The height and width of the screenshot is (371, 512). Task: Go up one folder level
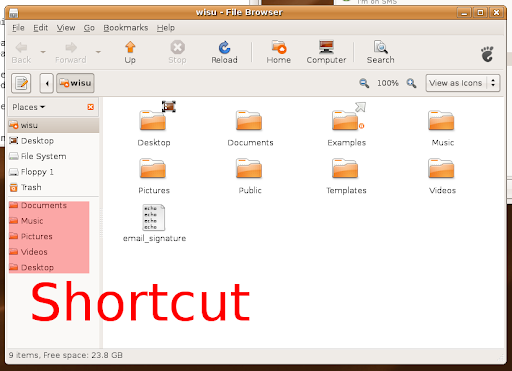[130, 52]
